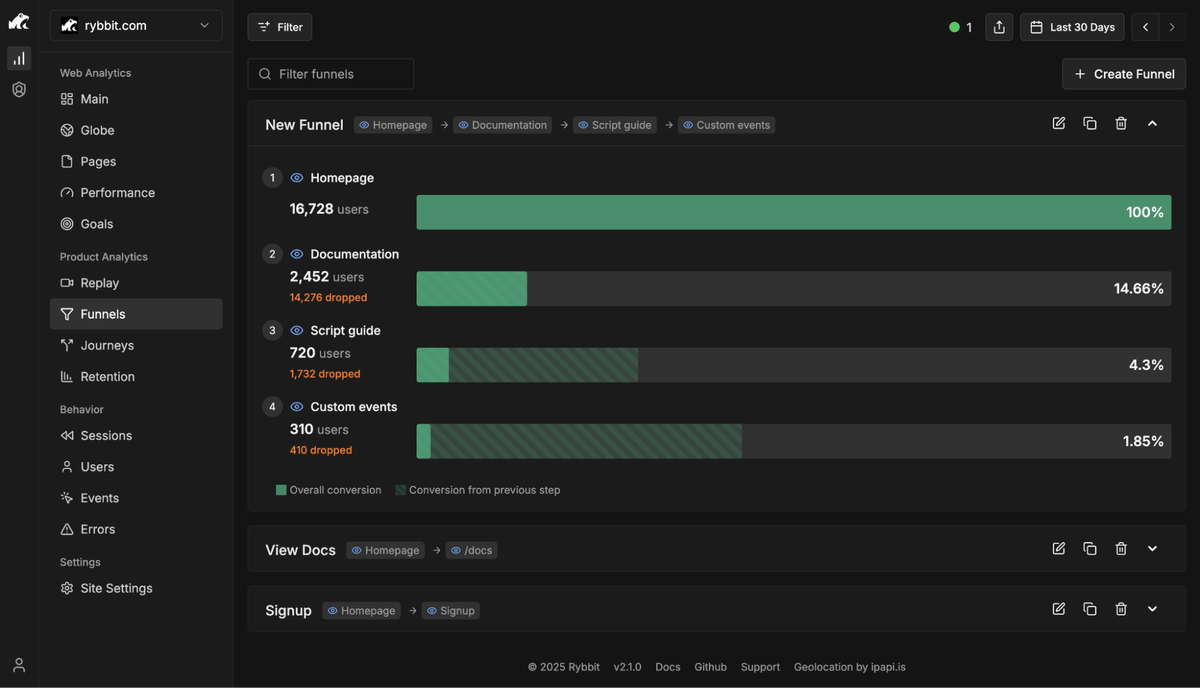Click the Create Funnel button
Viewport: 1200px width, 688px height.
(1123, 73)
